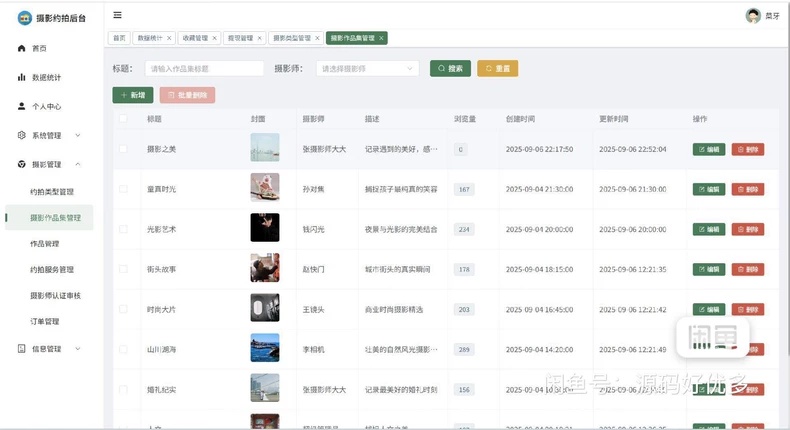790x430 pixels.
Task: Tick the checkbox for row 摄影之美
Action: [x=123, y=149]
